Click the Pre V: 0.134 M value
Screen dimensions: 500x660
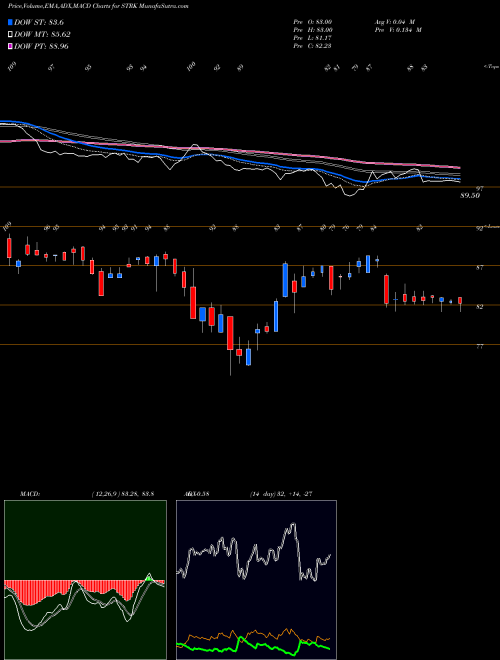[398, 30]
